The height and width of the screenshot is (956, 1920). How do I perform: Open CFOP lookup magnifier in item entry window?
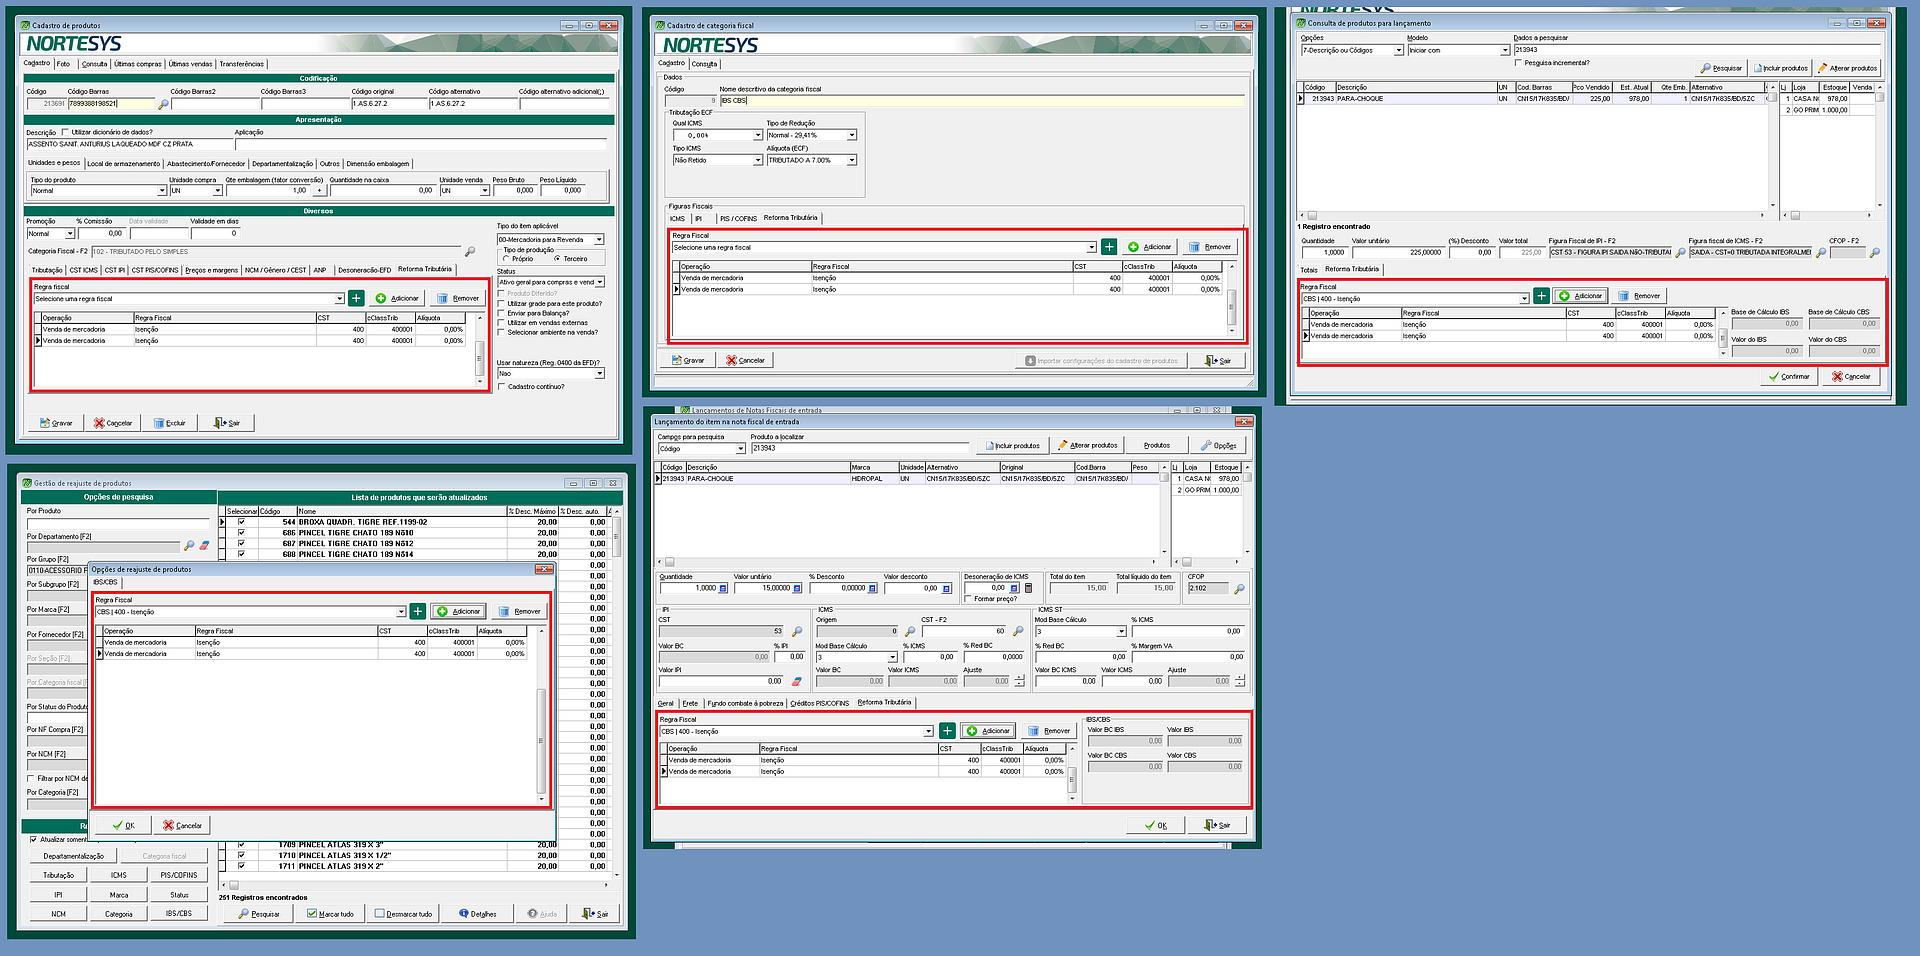pyautogui.click(x=1239, y=589)
